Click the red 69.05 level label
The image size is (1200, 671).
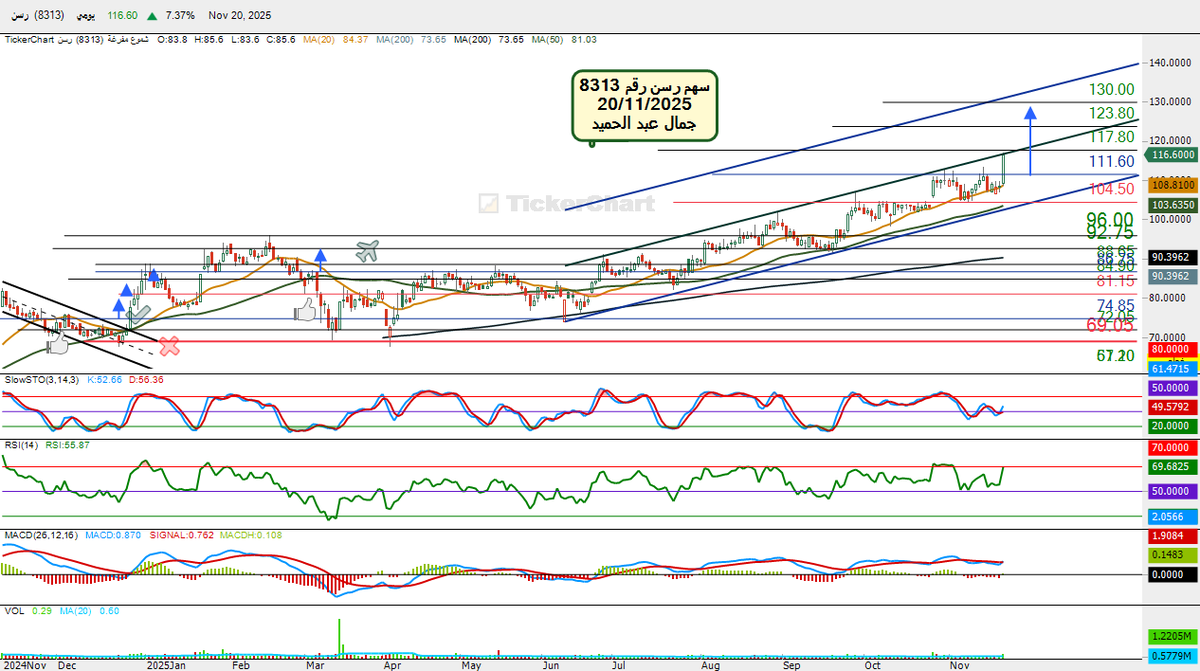pyautogui.click(x=1109, y=325)
